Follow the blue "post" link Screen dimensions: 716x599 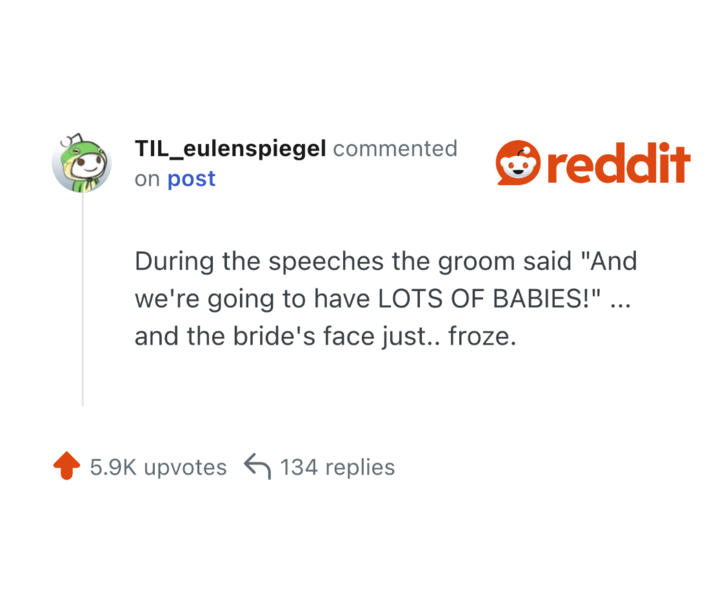coord(191,179)
